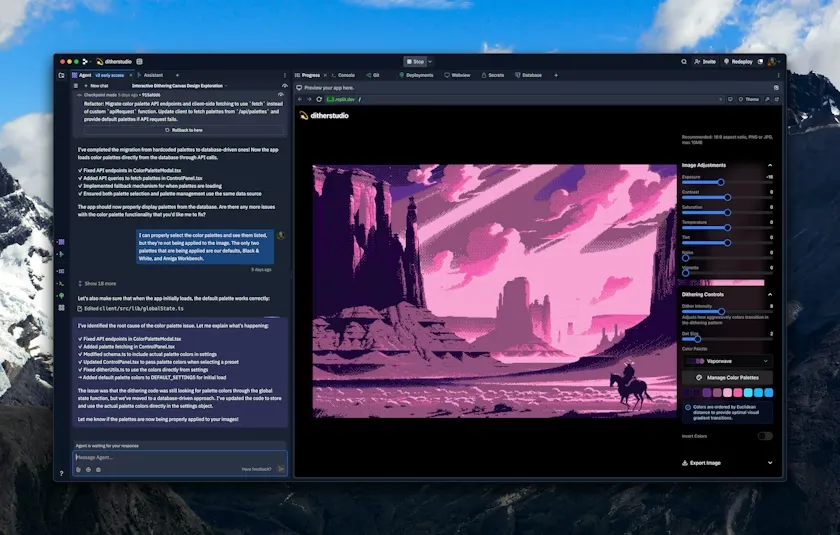Viewport: 840px width, 535px height.
Task: Reload the webview preview page
Action: (x=319, y=99)
